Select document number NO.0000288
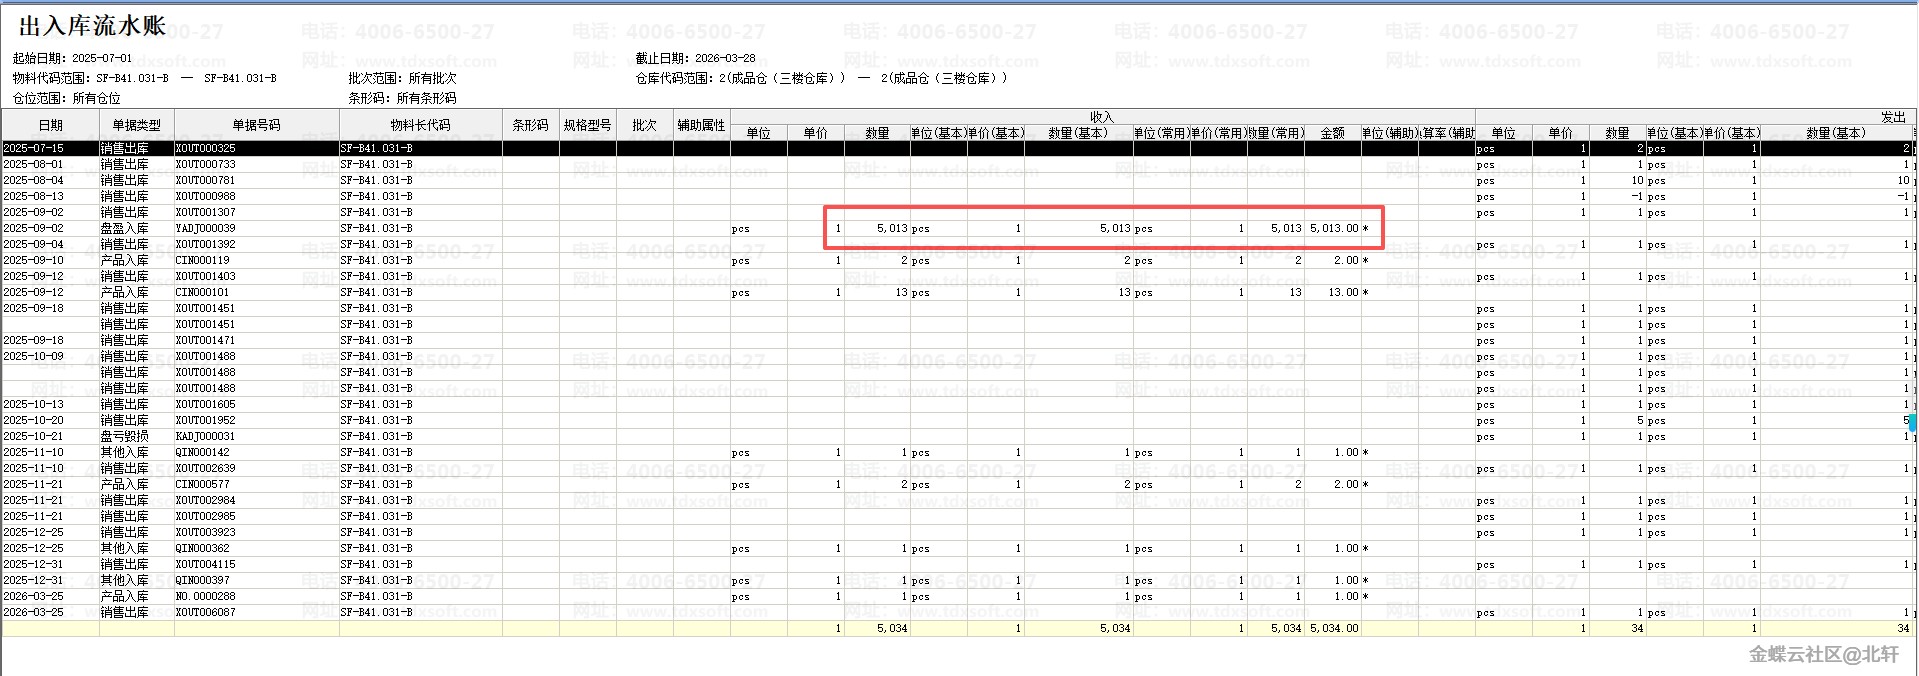 click(x=206, y=596)
